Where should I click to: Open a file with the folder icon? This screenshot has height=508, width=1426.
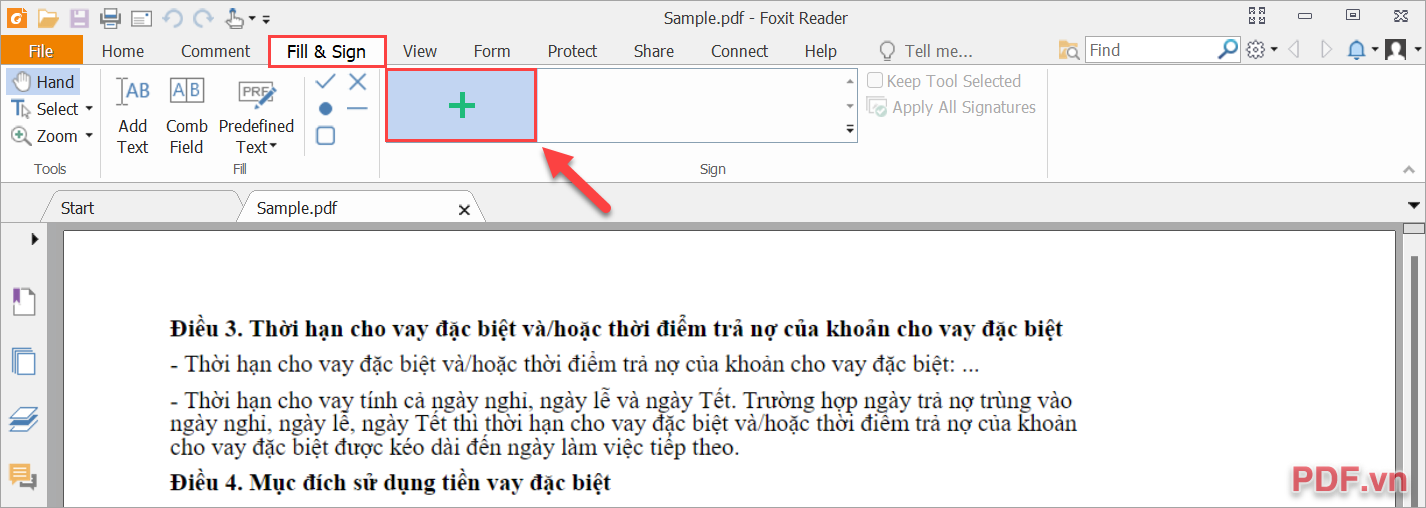click(48, 17)
